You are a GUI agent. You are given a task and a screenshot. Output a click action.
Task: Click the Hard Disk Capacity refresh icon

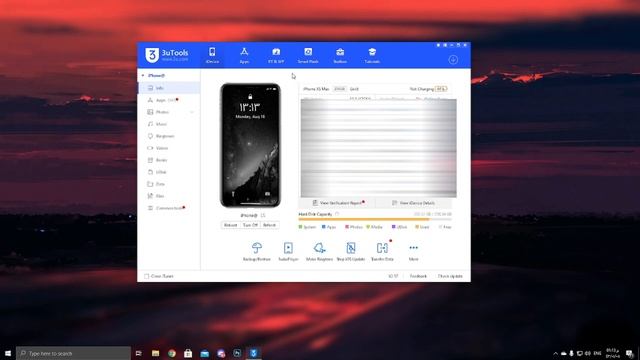337,214
